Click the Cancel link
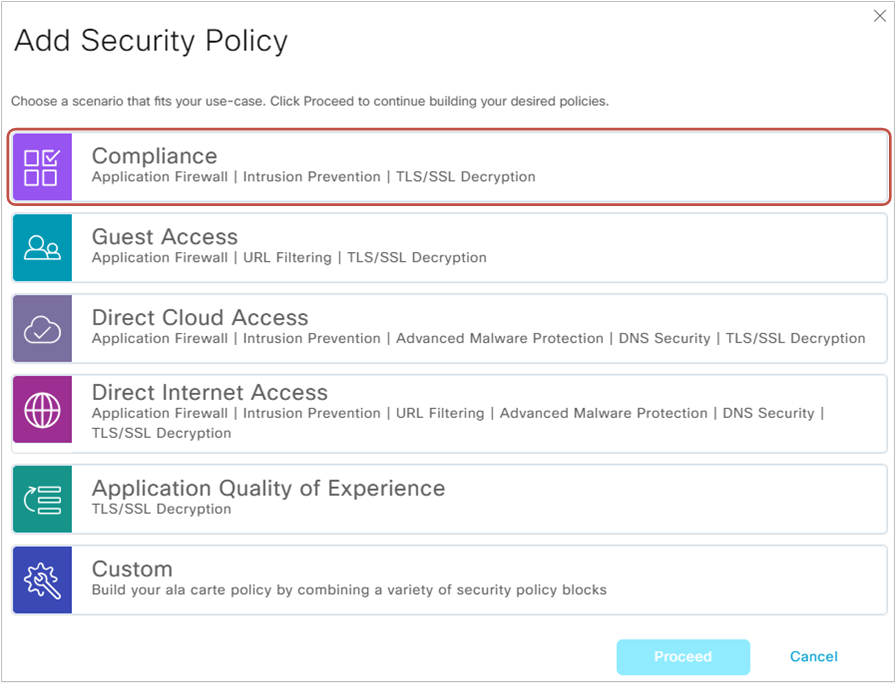896x683 pixels. tap(813, 657)
